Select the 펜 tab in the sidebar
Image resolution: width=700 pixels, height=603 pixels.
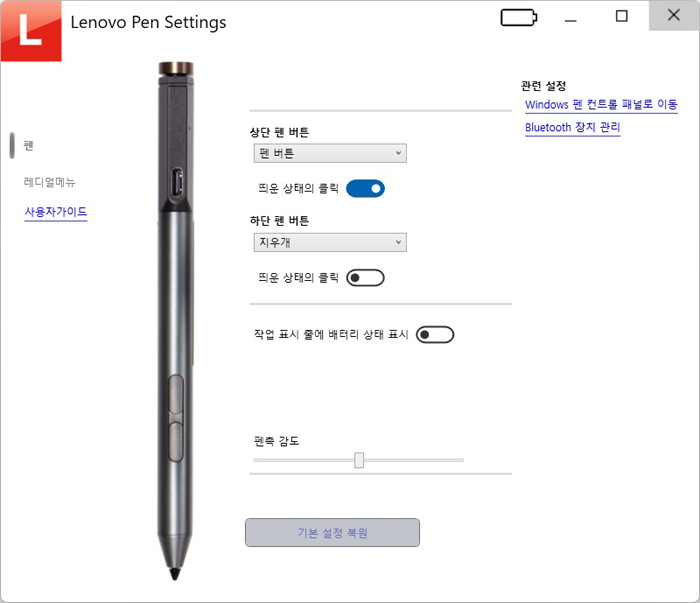click(28, 146)
